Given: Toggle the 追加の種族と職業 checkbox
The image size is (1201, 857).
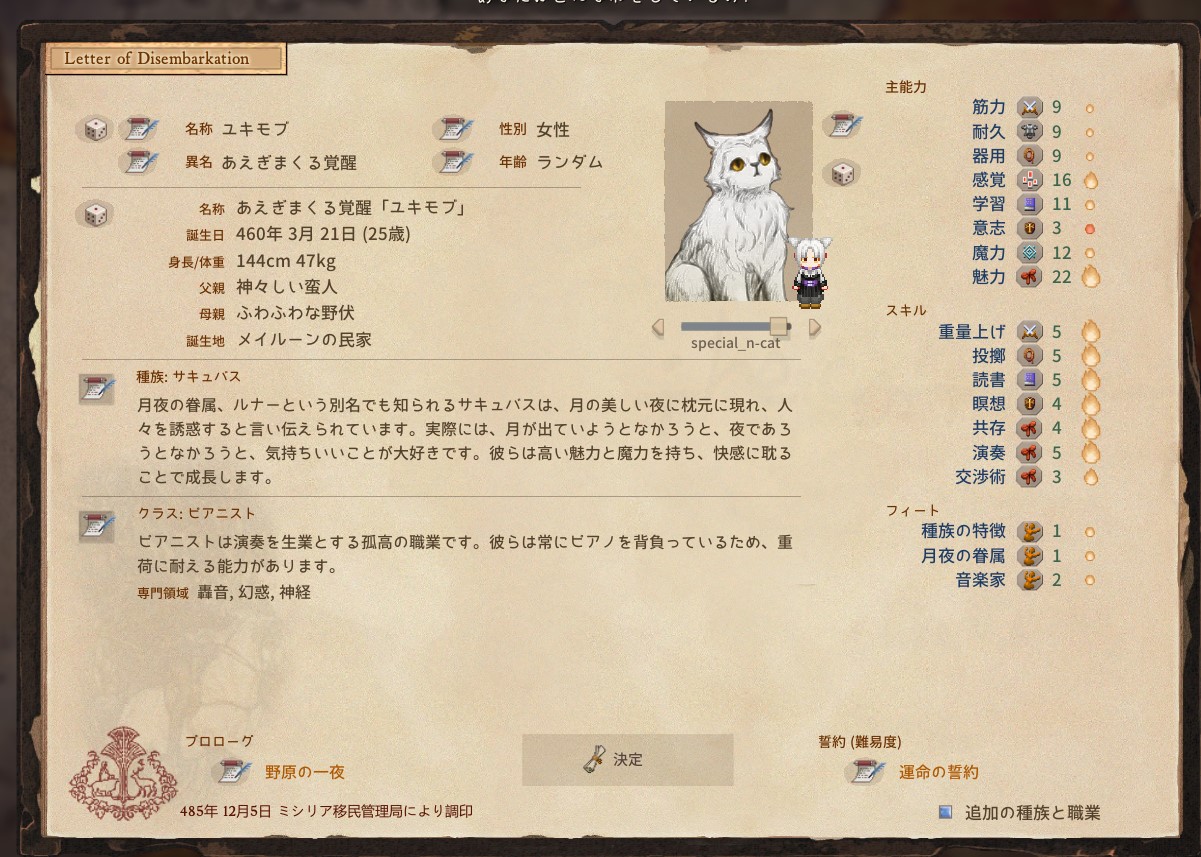Looking at the screenshot, I should coord(945,812).
